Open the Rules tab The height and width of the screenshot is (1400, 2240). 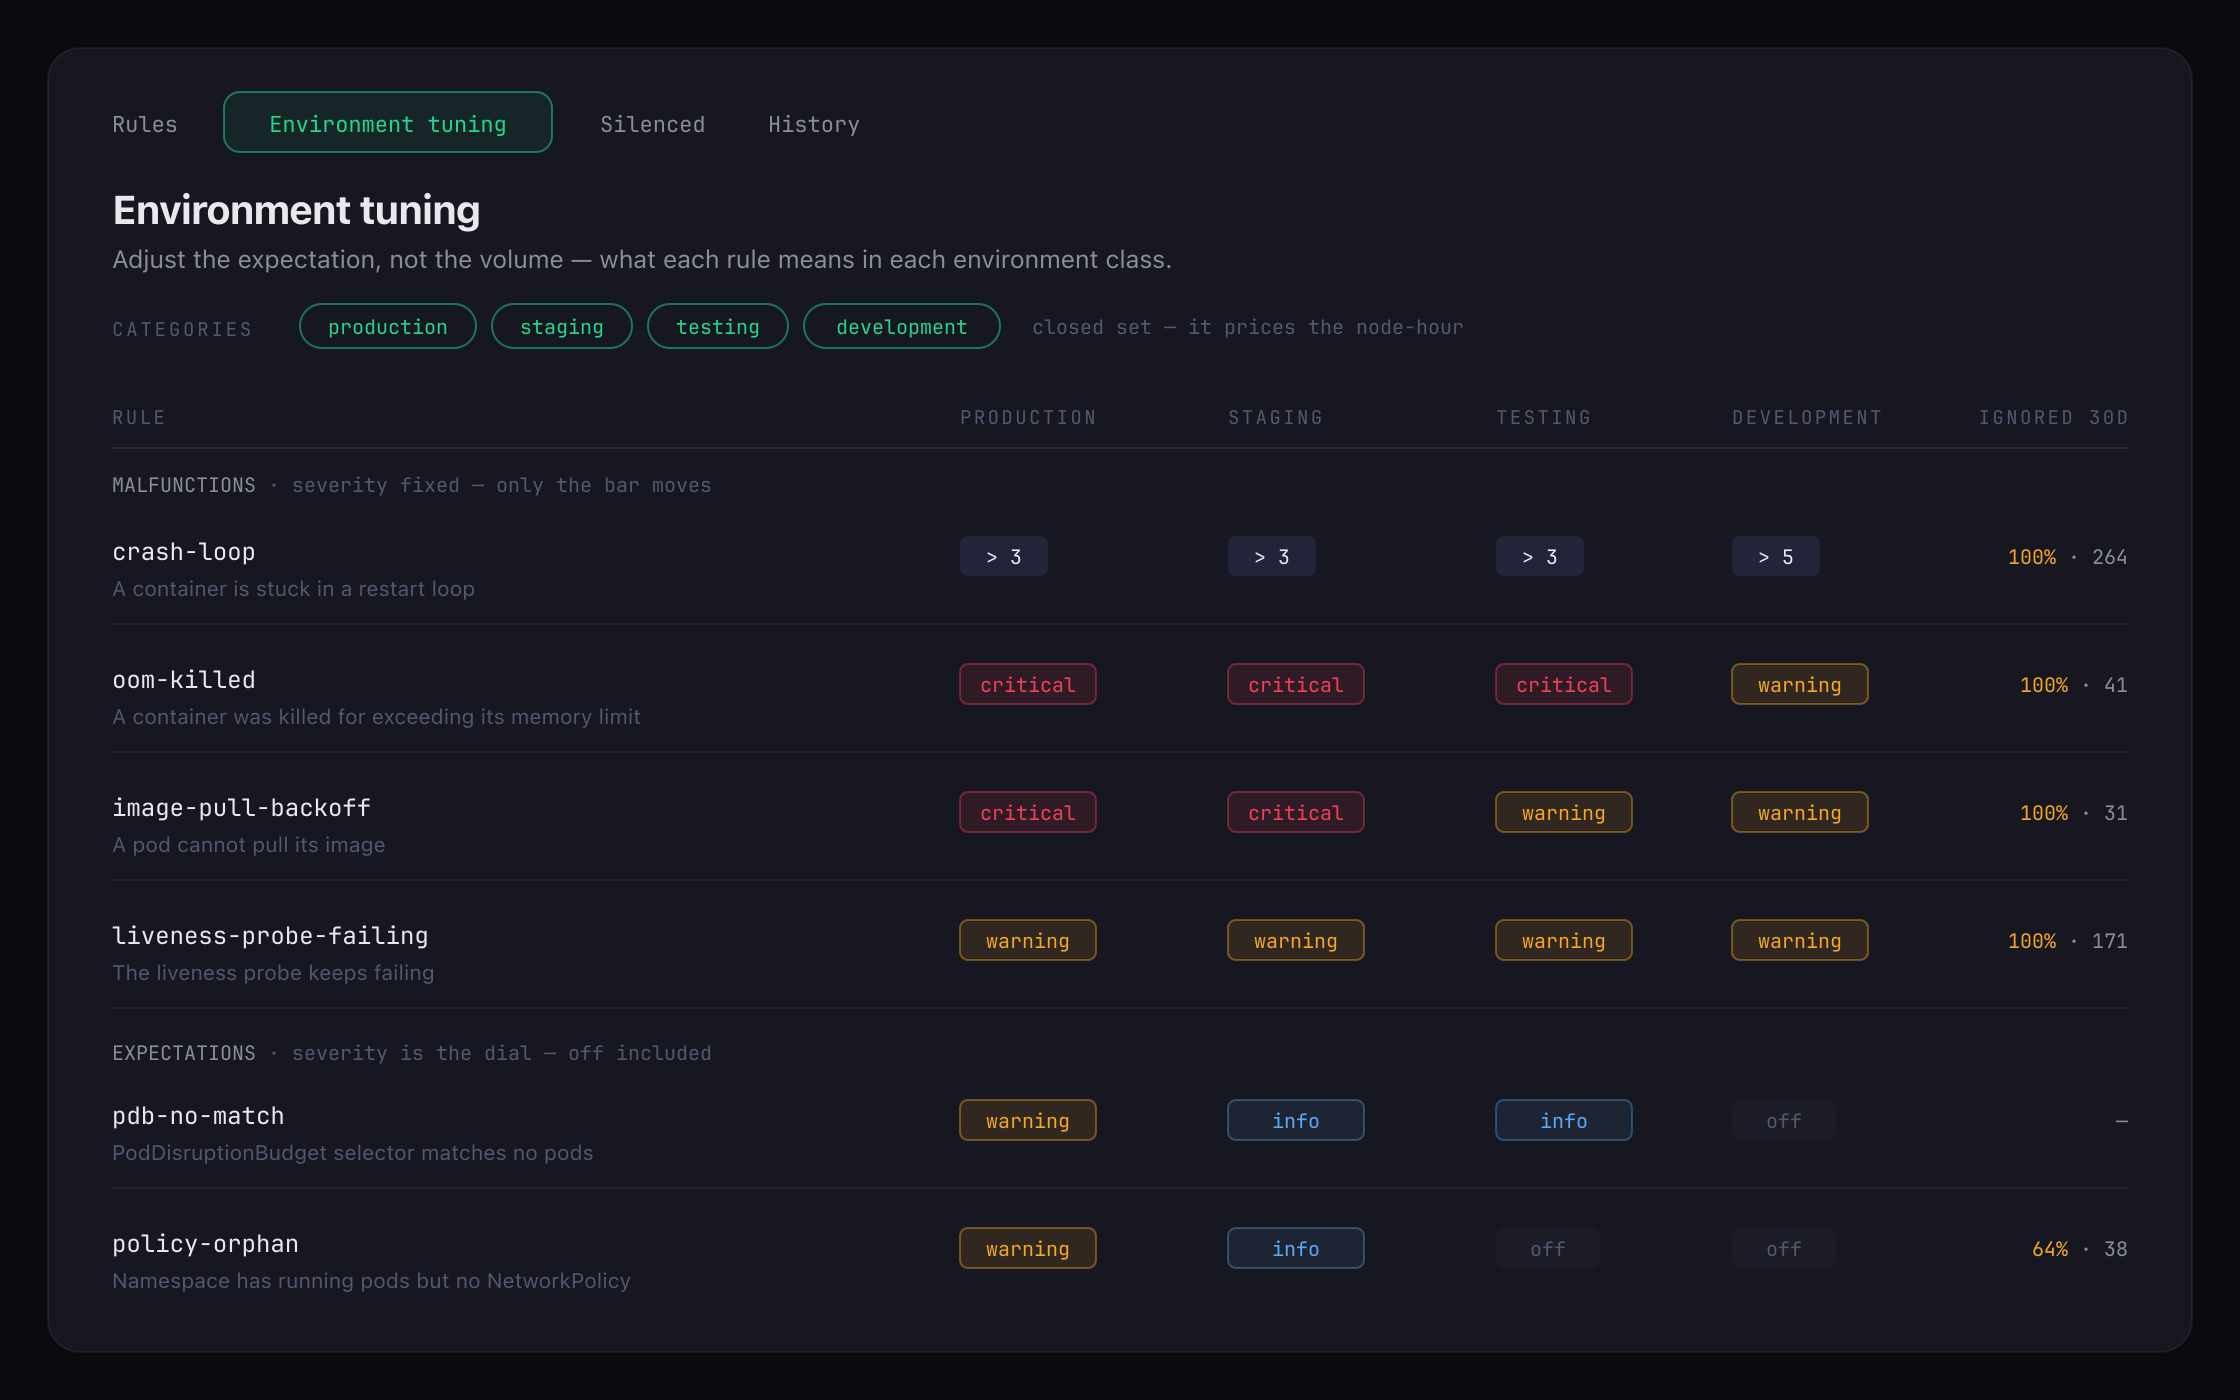click(x=144, y=124)
